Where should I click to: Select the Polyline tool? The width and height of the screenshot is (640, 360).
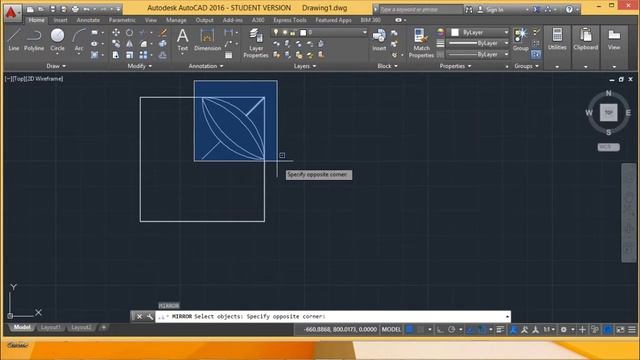point(34,40)
